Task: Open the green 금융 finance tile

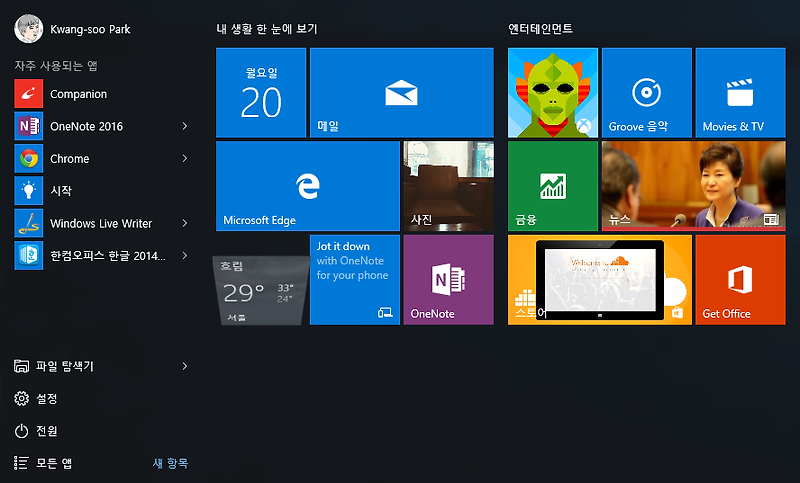Action: click(x=553, y=186)
